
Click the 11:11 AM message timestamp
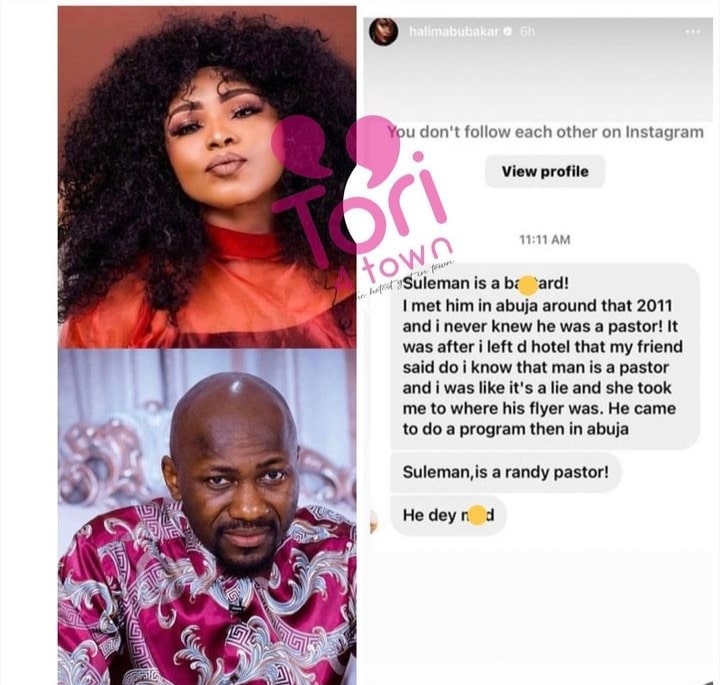(545, 240)
